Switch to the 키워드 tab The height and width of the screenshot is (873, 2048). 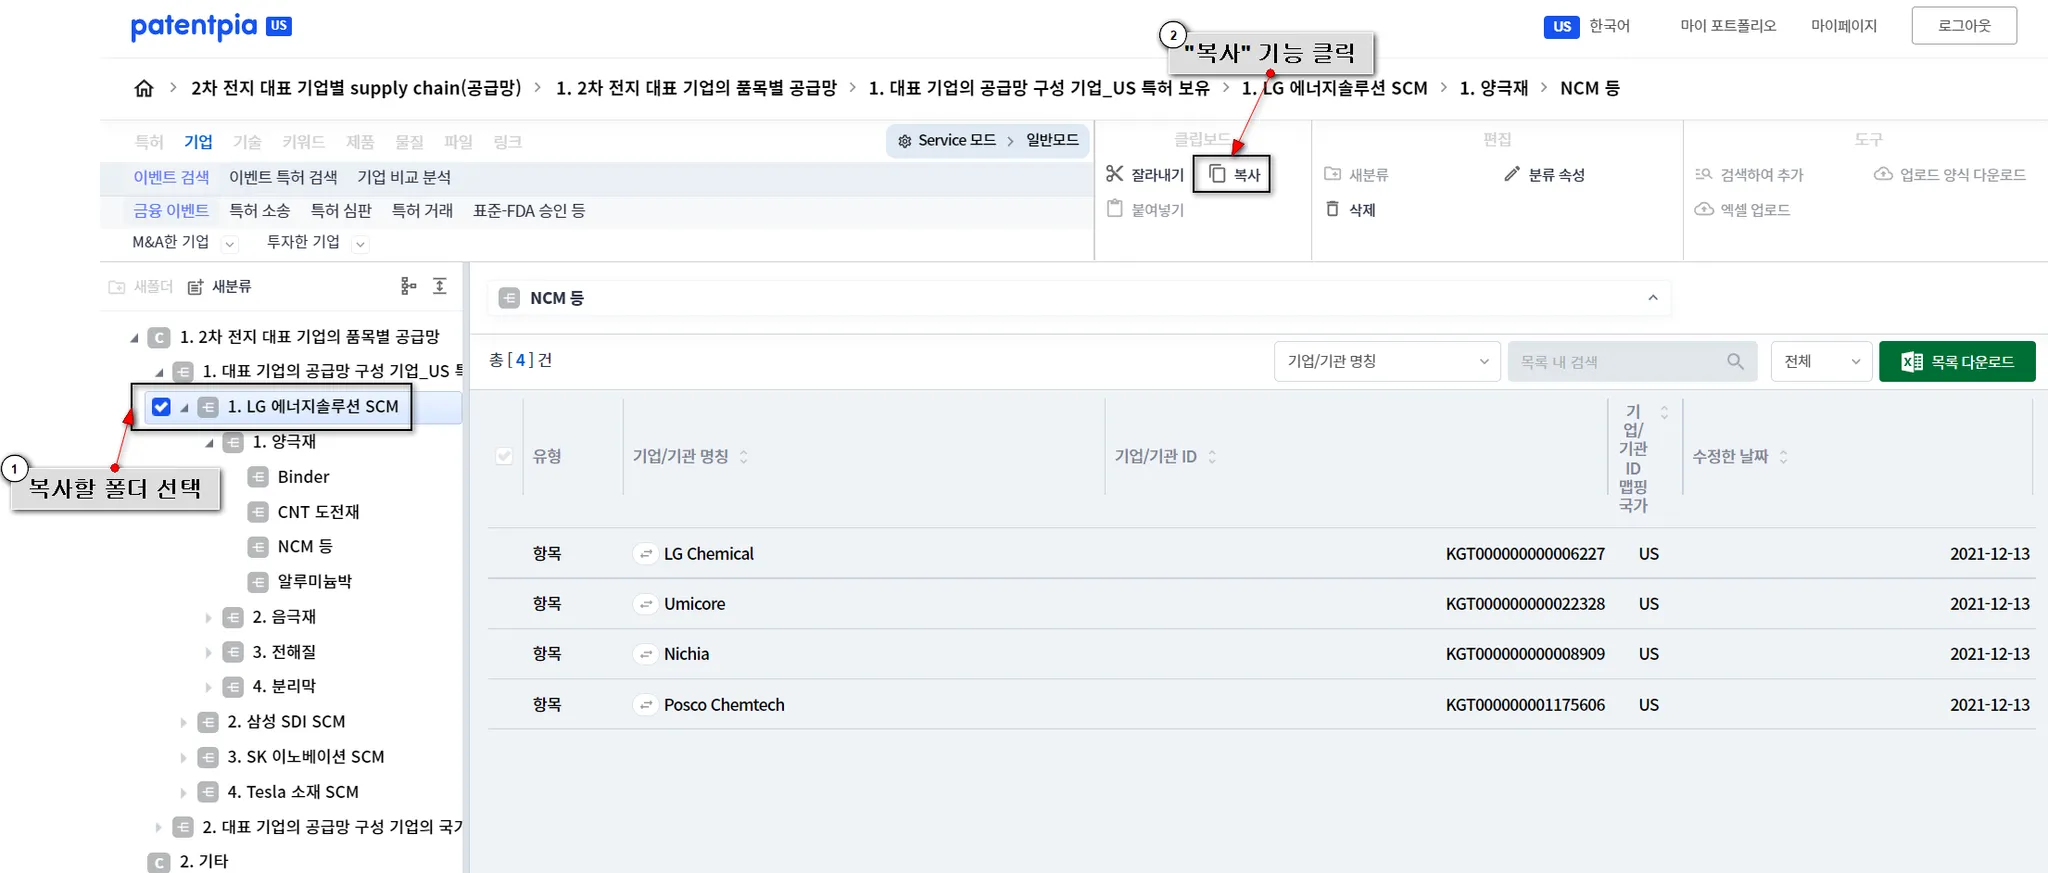click(x=303, y=142)
